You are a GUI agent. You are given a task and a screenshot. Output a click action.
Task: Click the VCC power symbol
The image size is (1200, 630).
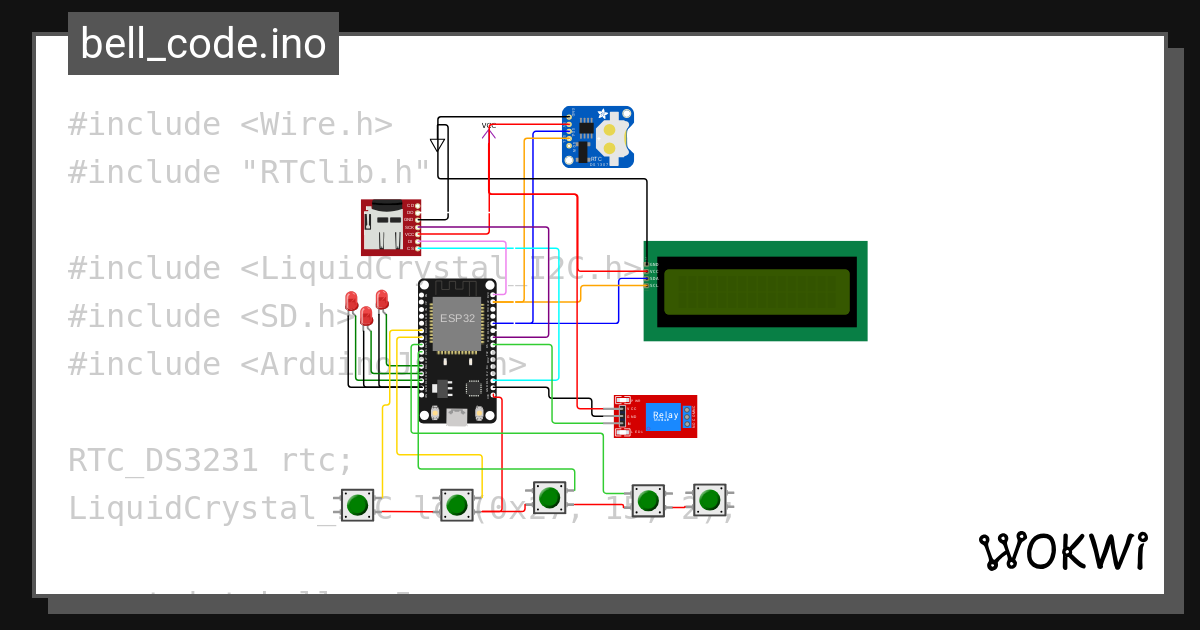click(489, 130)
